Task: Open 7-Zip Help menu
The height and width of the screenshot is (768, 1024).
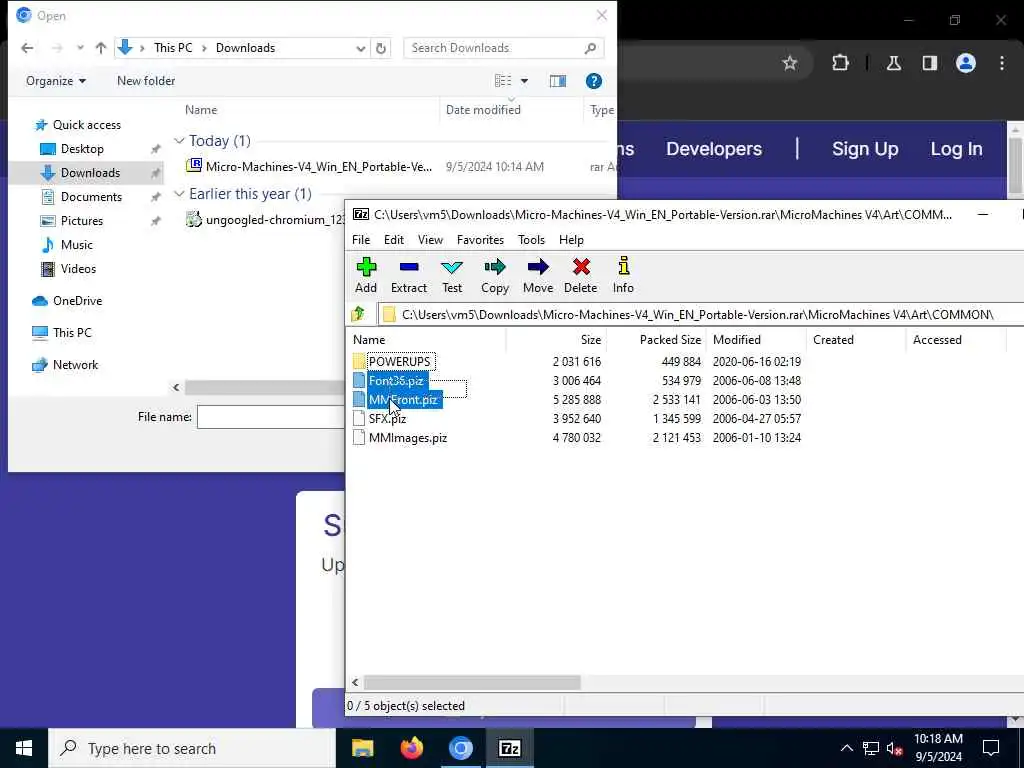Action: 571,240
